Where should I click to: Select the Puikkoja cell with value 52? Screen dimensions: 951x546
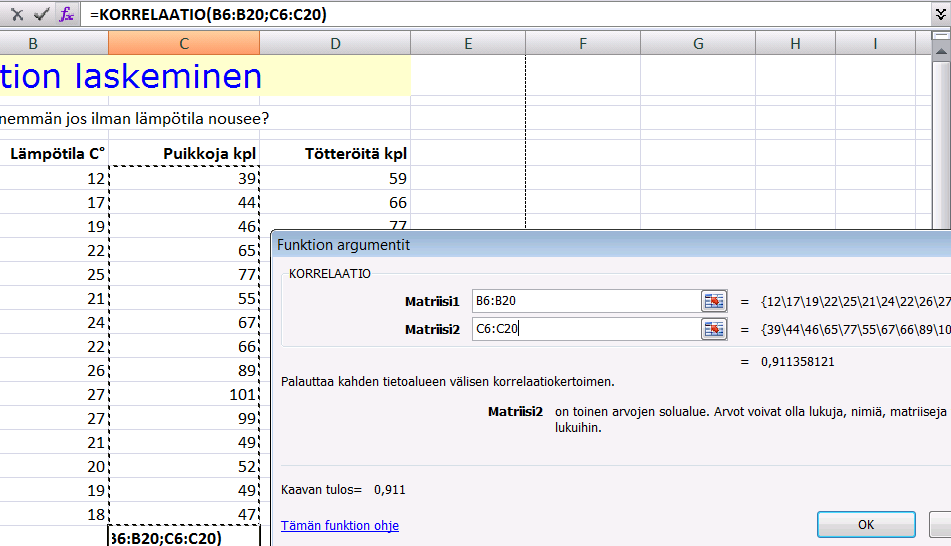(184, 467)
